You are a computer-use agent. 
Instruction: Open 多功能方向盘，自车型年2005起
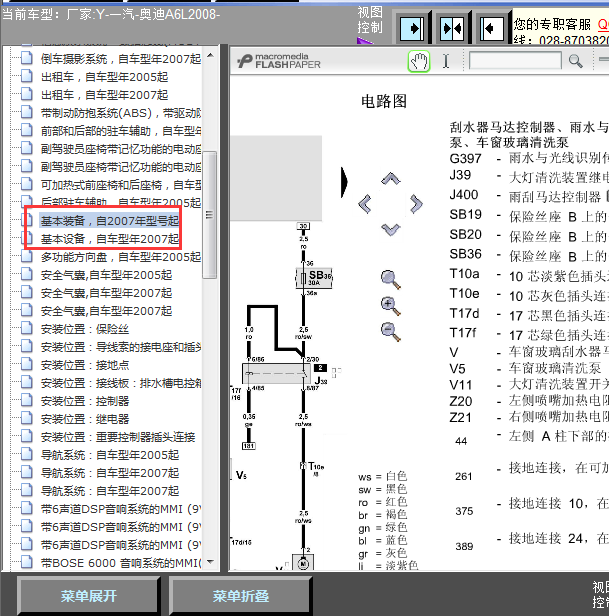coord(121,257)
